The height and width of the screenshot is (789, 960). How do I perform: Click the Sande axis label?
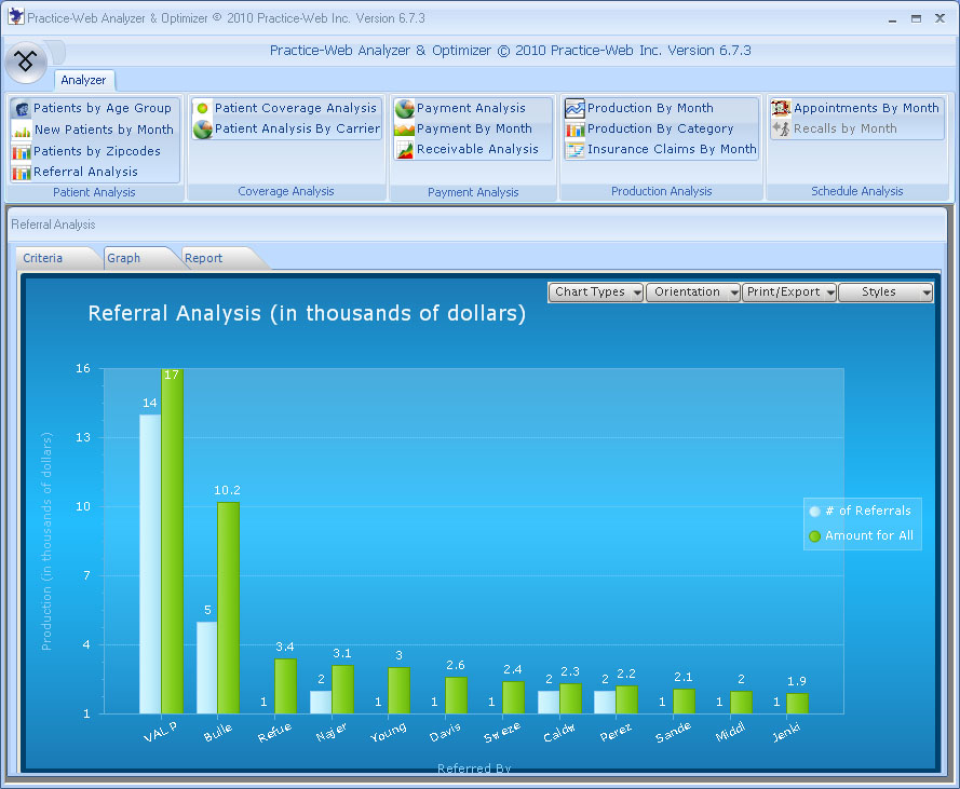pos(673,731)
